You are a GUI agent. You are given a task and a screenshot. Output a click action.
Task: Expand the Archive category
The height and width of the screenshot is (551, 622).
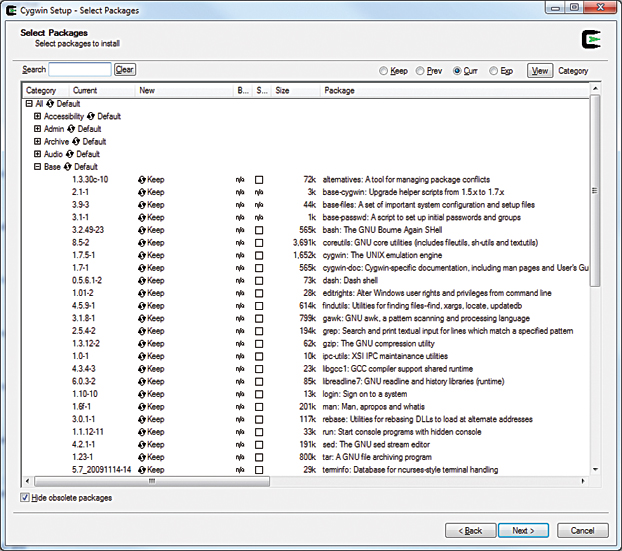pos(37,142)
